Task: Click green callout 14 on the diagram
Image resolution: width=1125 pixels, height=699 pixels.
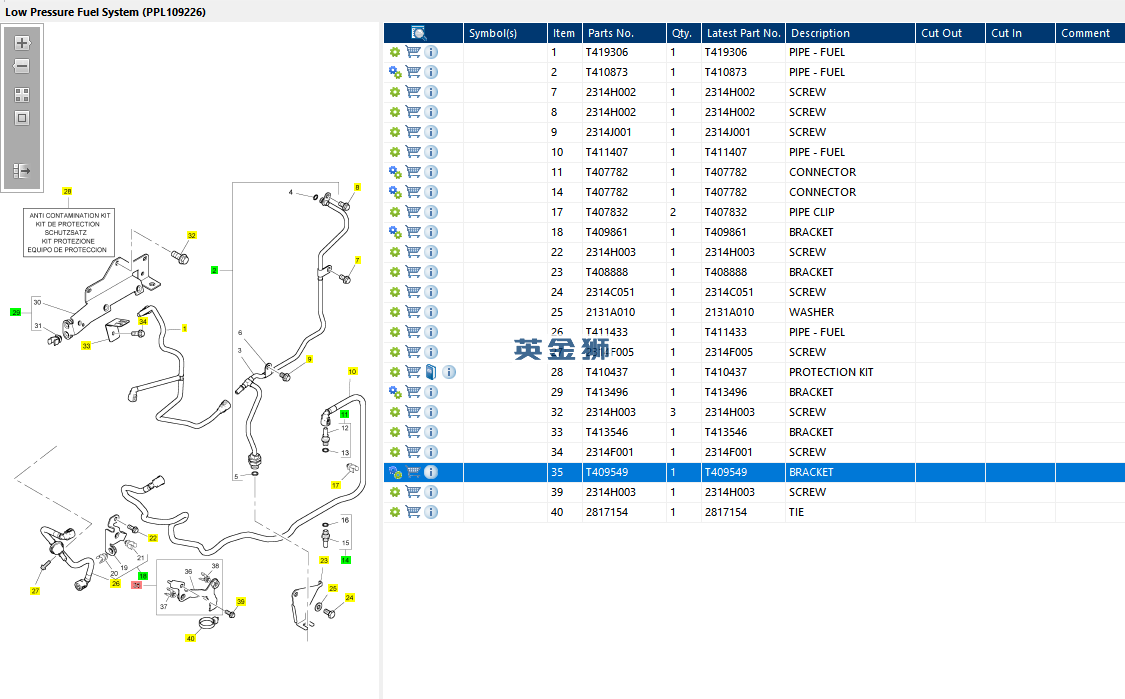Action: [346, 560]
